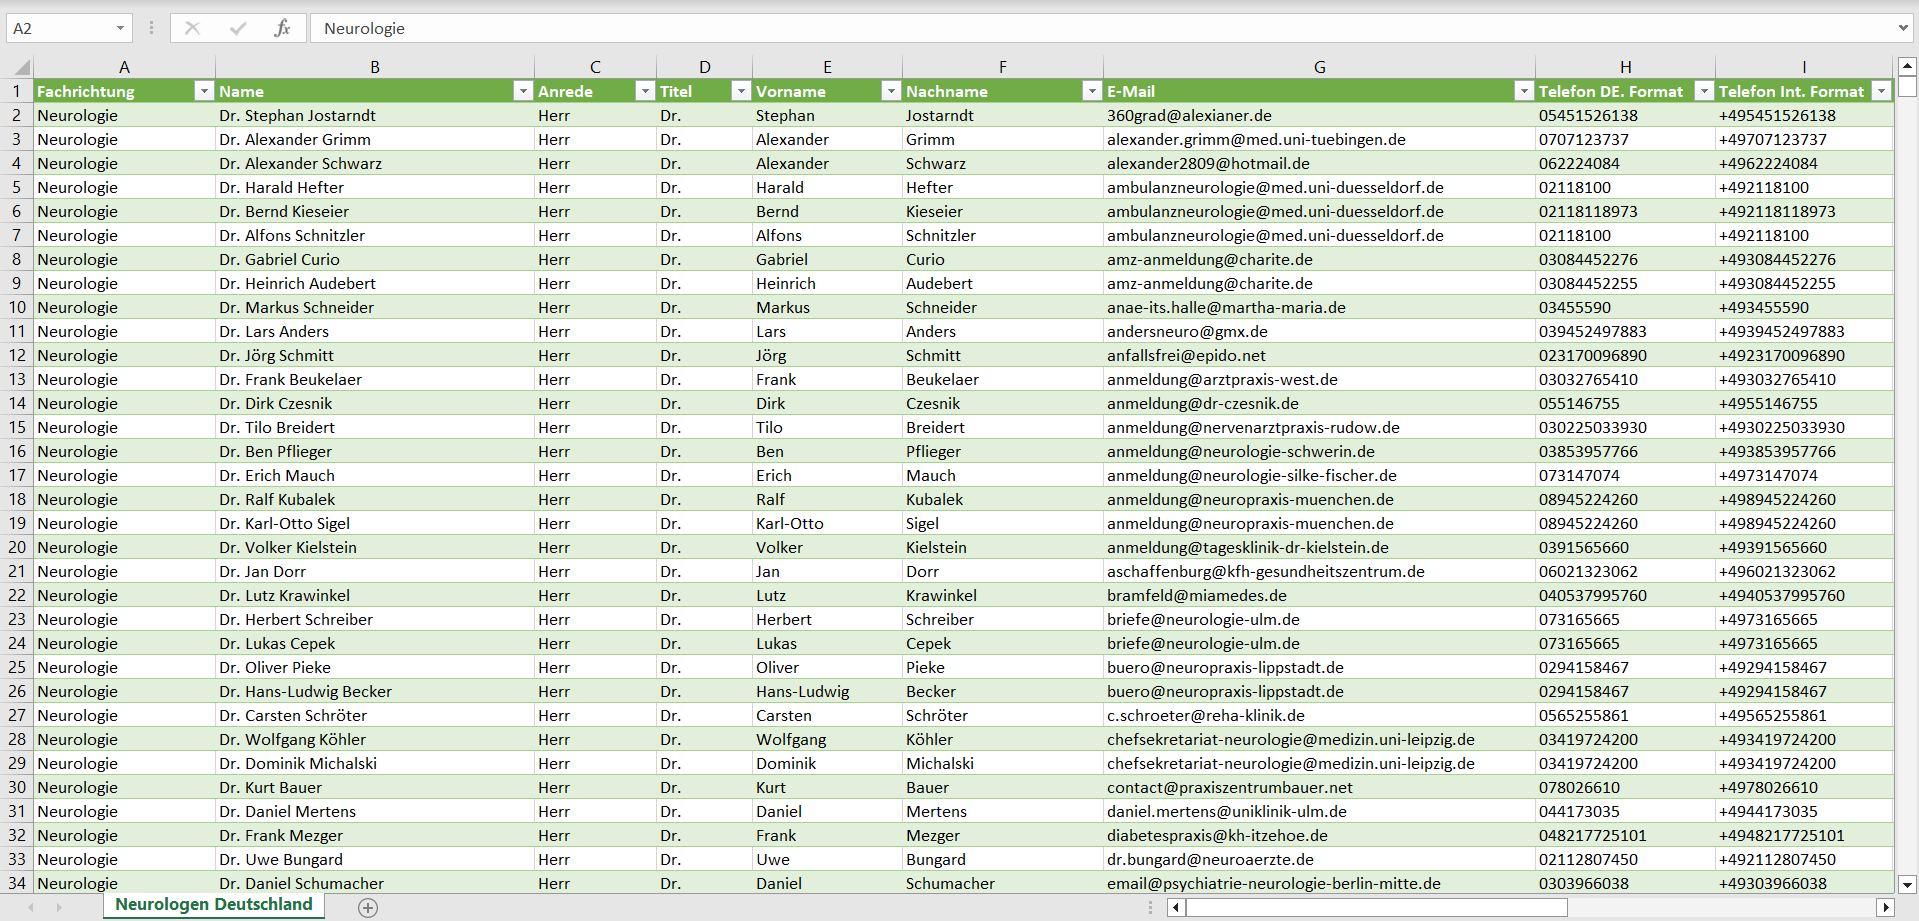Open the Vorname filter dropdown
Viewport: 1919px width, 921px height.
890,91
